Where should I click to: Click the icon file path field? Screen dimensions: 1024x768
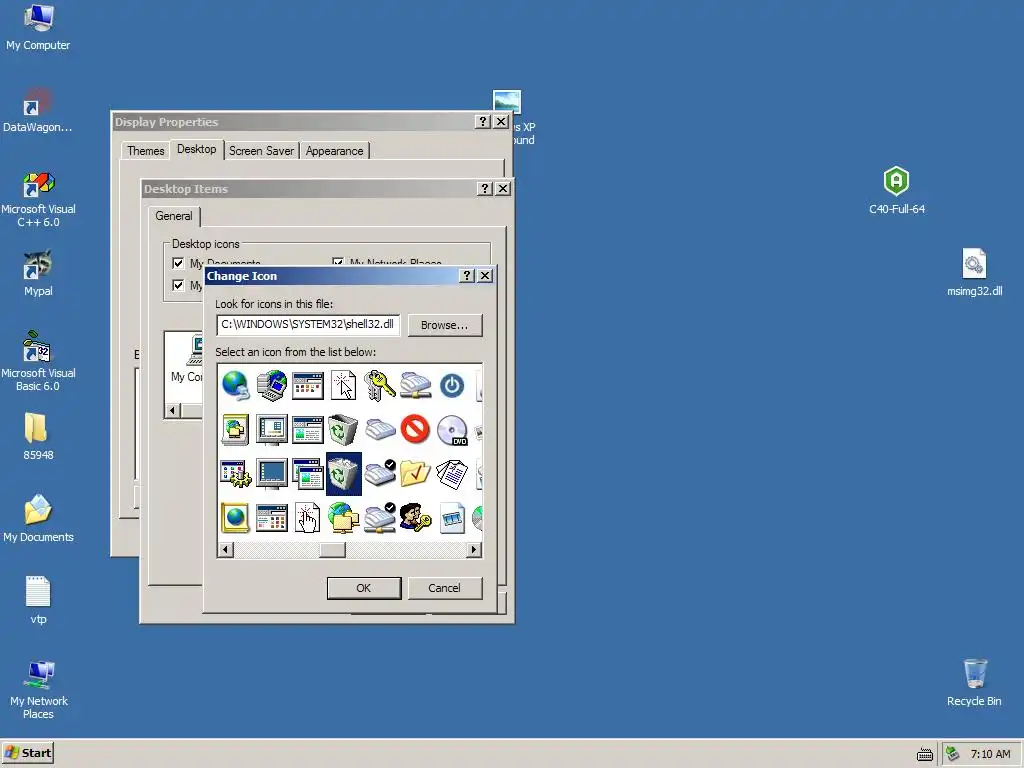point(308,325)
